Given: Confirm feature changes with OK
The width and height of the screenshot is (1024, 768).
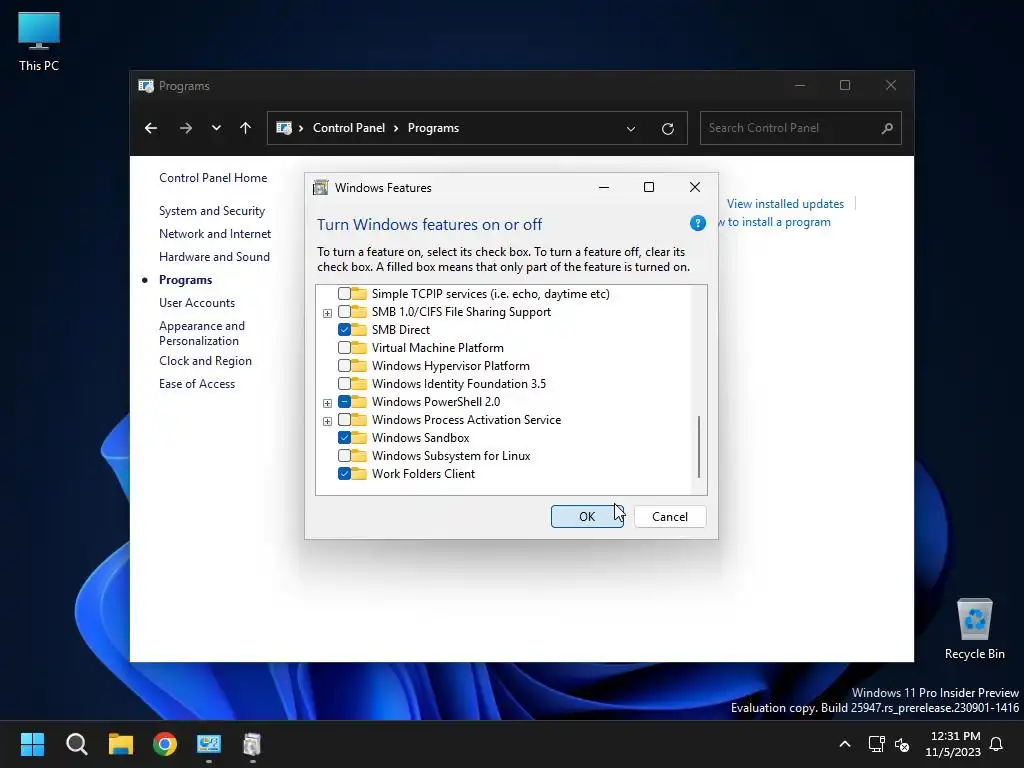Looking at the screenshot, I should coord(587,517).
